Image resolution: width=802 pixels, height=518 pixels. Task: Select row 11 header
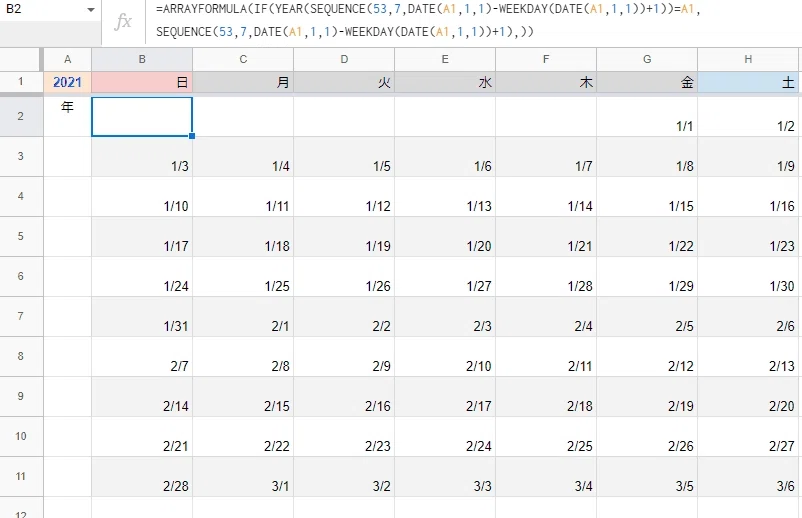click(x=21, y=477)
